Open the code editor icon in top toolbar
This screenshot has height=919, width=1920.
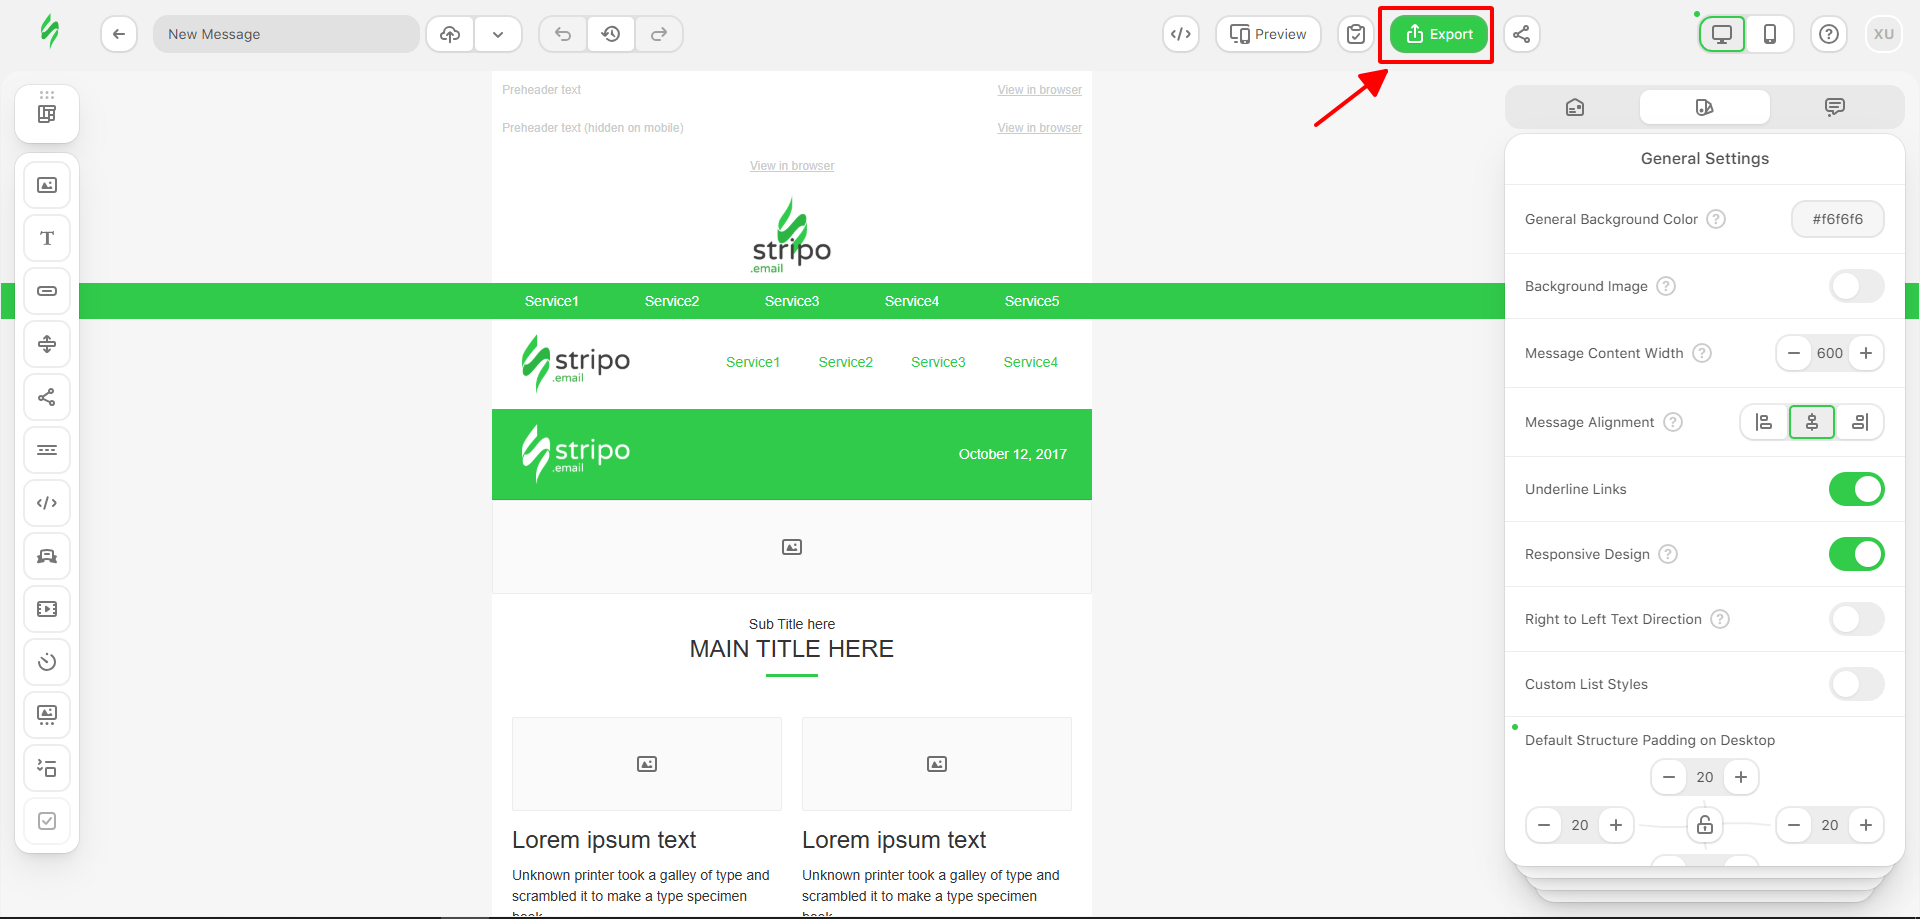point(1181,34)
